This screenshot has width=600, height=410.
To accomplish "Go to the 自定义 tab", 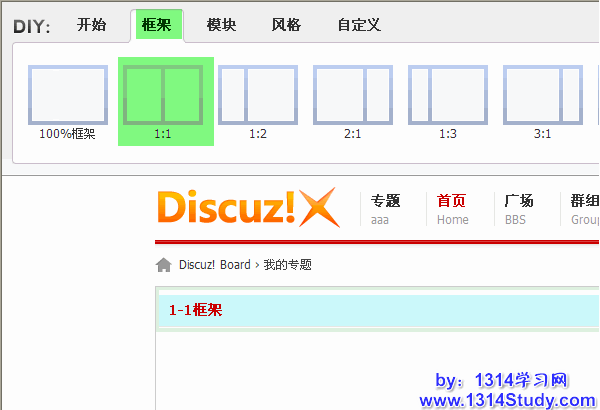I will (x=359, y=25).
